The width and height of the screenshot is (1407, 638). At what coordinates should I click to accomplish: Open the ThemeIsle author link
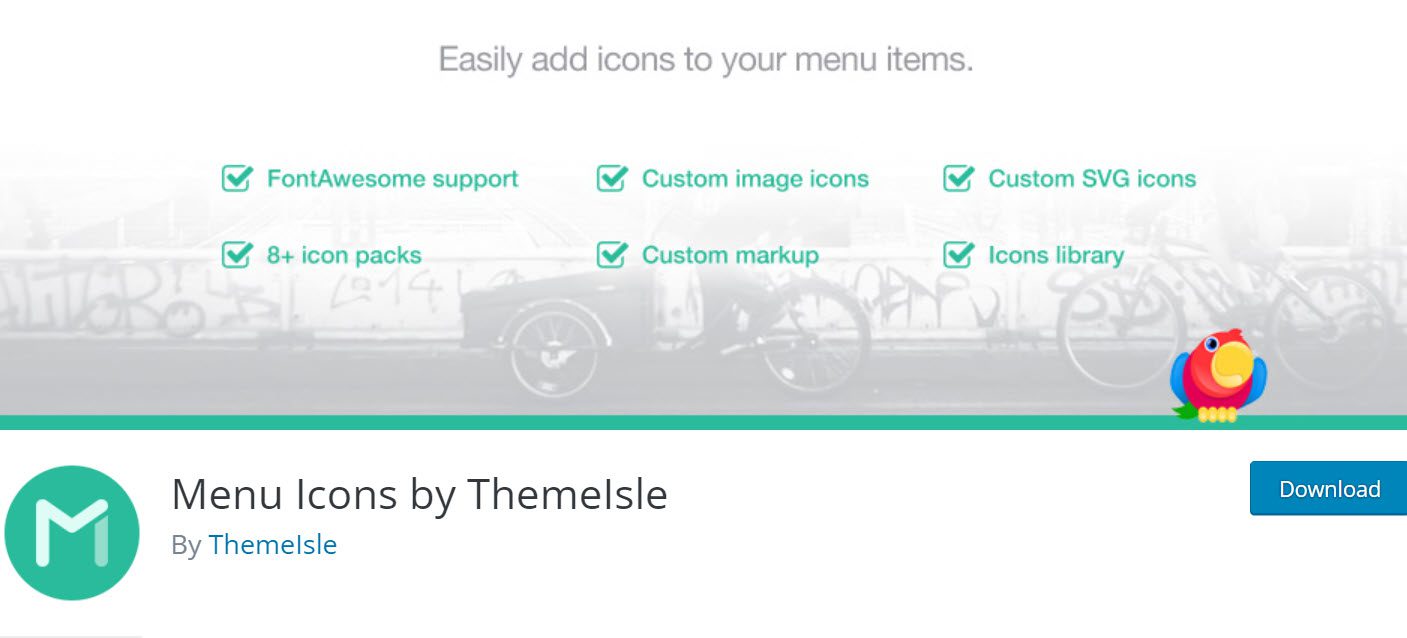pyautogui.click(x=272, y=545)
